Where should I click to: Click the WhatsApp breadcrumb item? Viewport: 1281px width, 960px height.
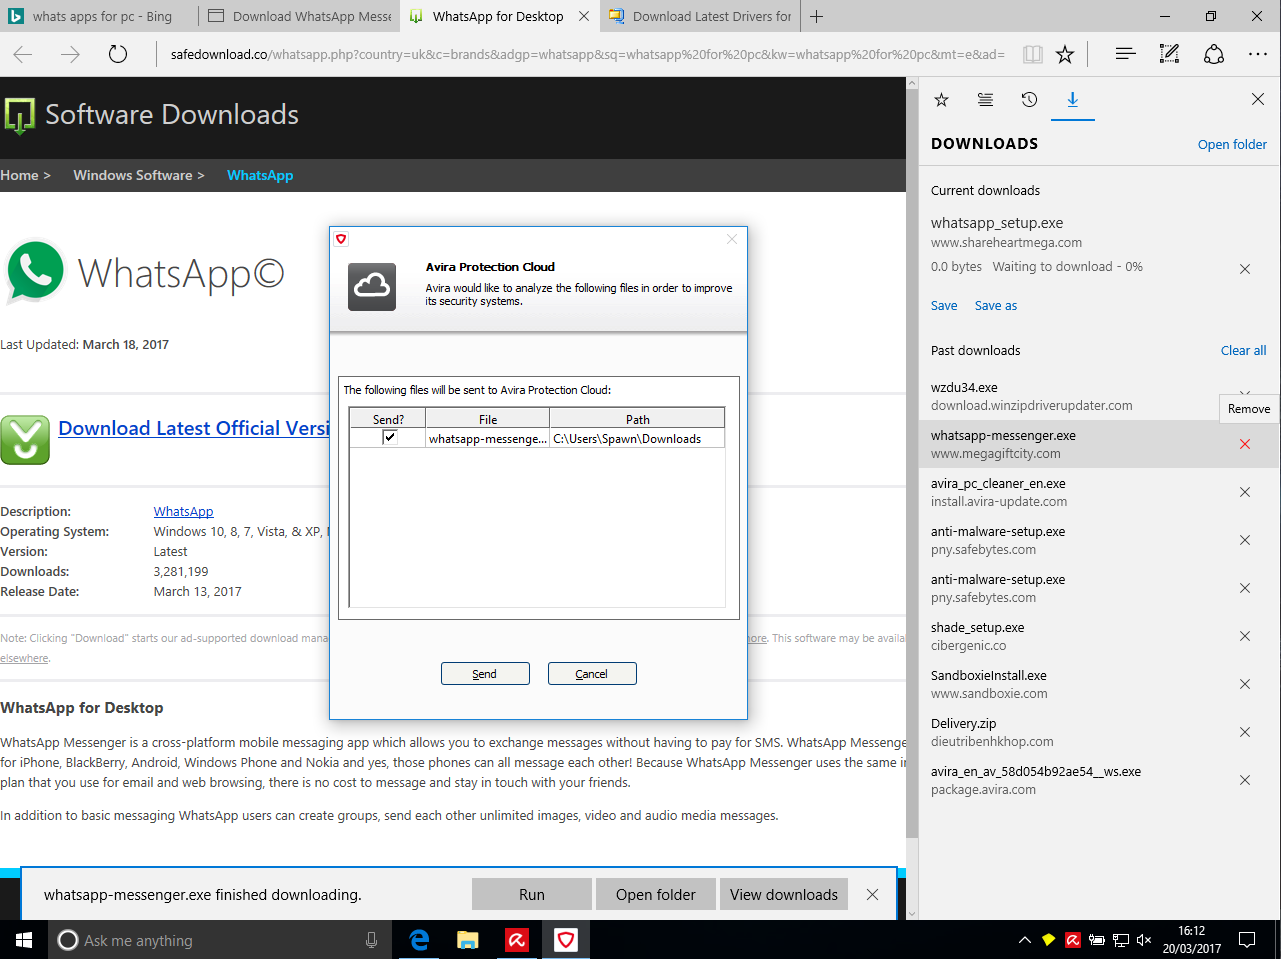pos(260,175)
